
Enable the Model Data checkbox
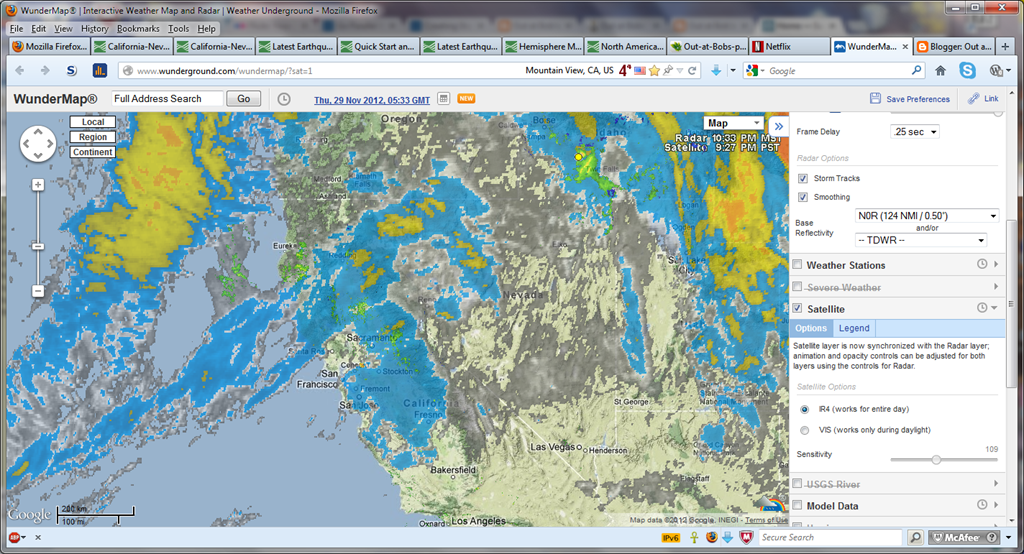pos(797,505)
